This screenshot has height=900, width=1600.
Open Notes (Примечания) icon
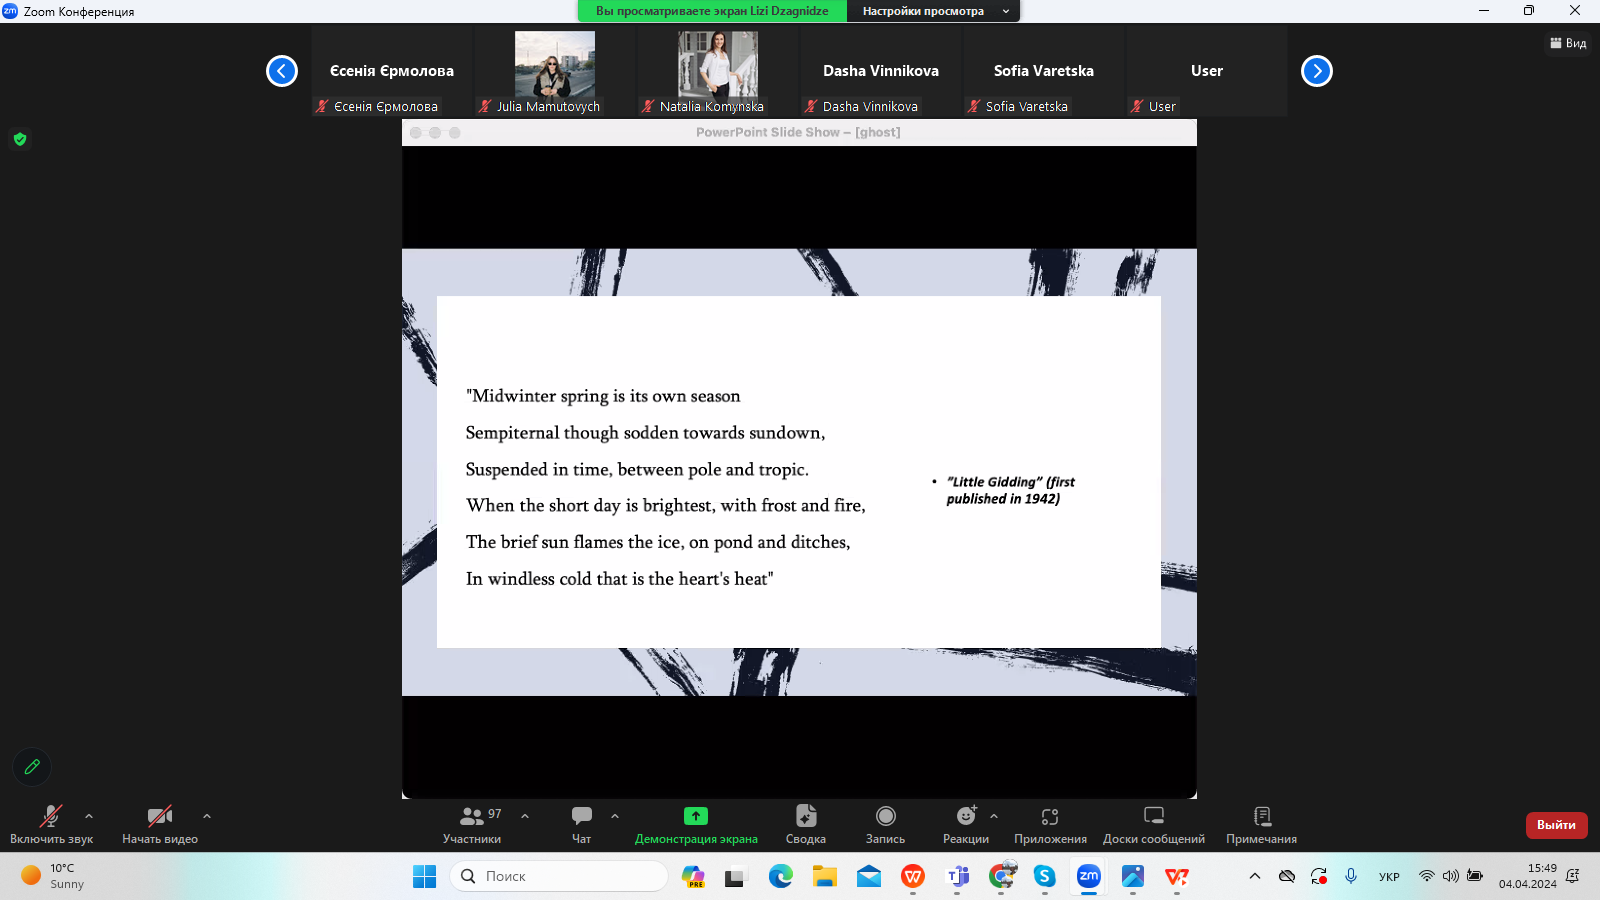tap(1261, 817)
